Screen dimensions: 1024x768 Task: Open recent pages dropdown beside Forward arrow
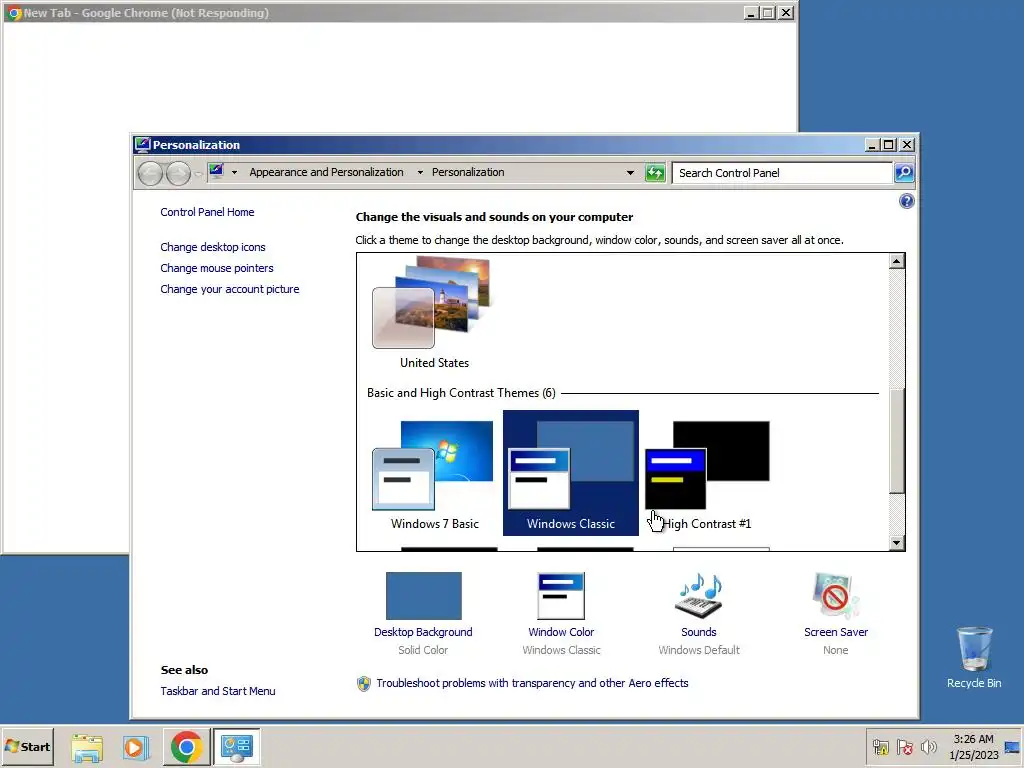pos(198,174)
